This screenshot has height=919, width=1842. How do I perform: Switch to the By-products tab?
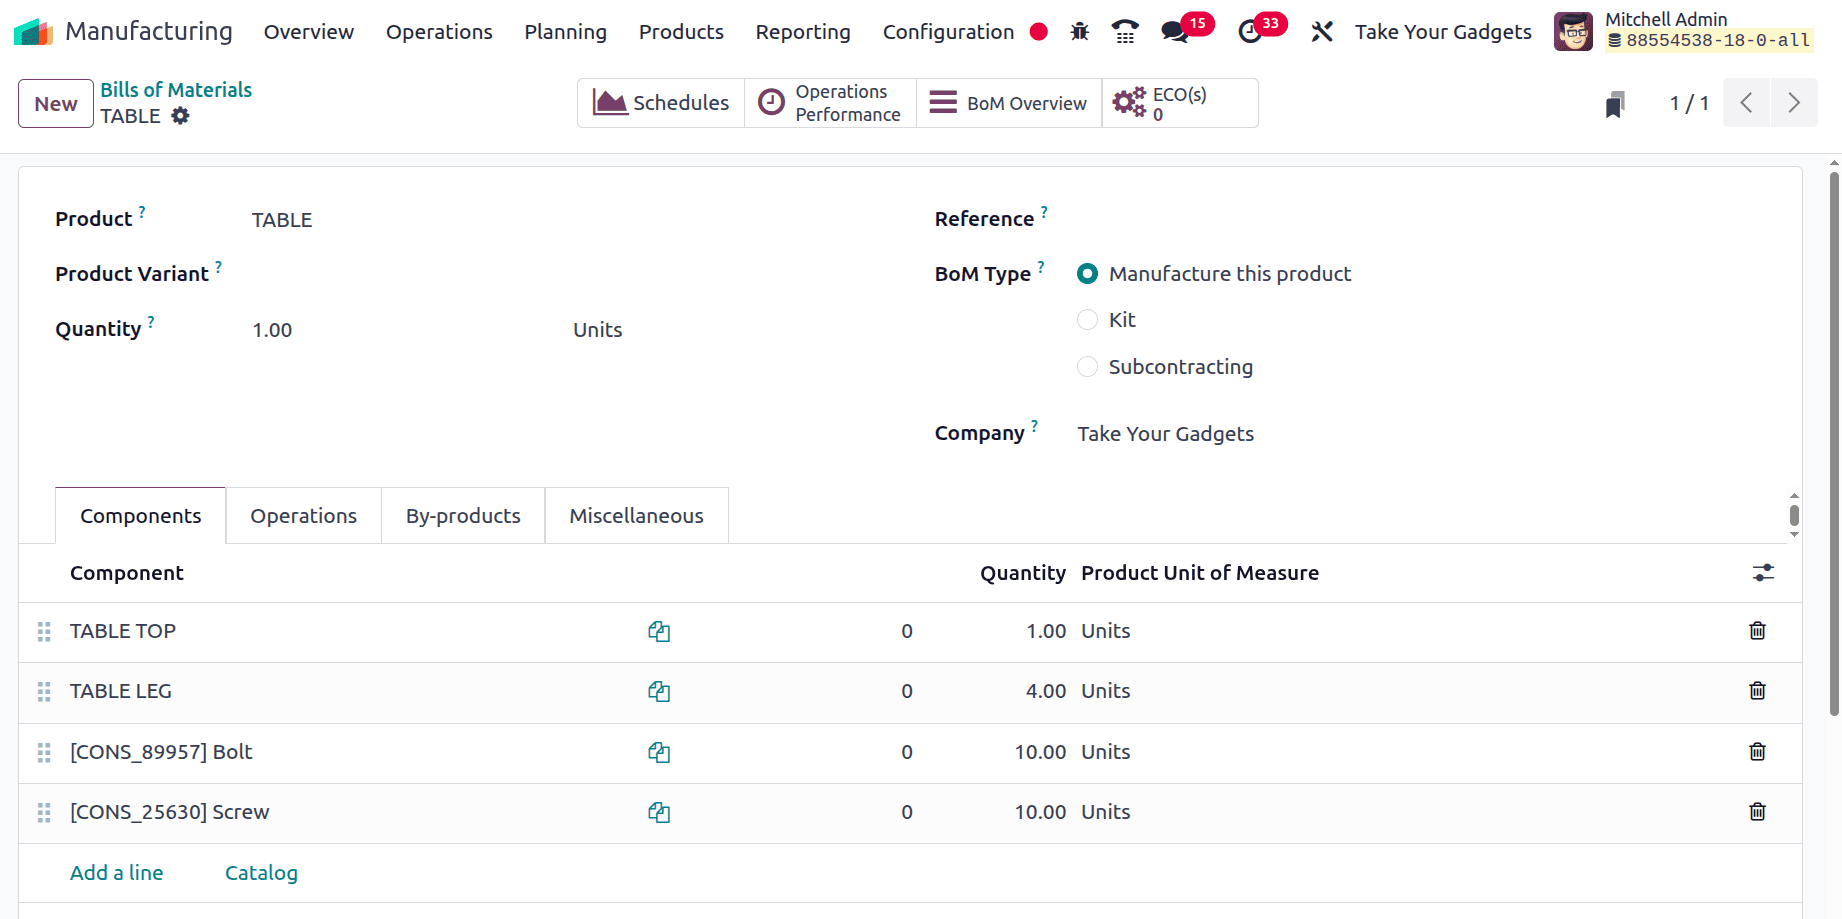(x=463, y=516)
